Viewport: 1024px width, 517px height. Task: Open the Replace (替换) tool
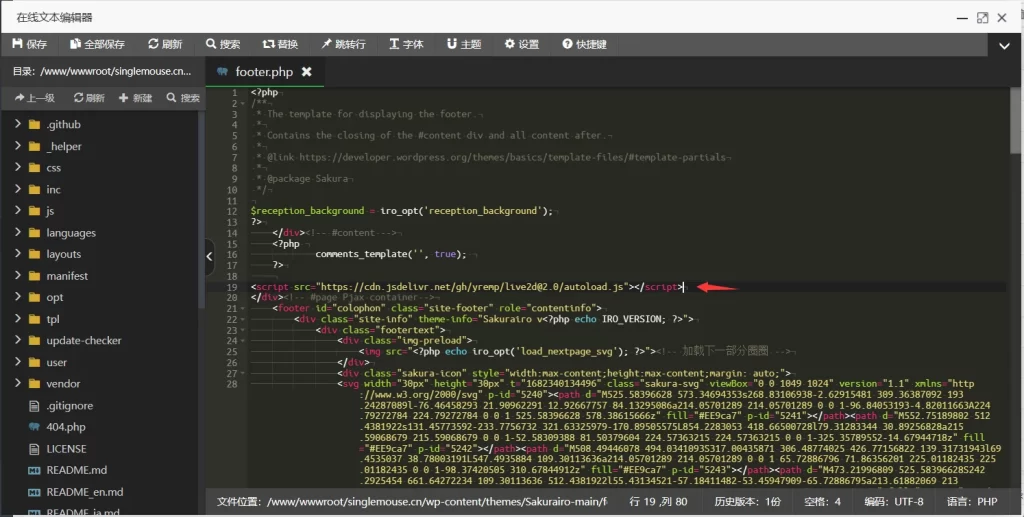coord(280,44)
